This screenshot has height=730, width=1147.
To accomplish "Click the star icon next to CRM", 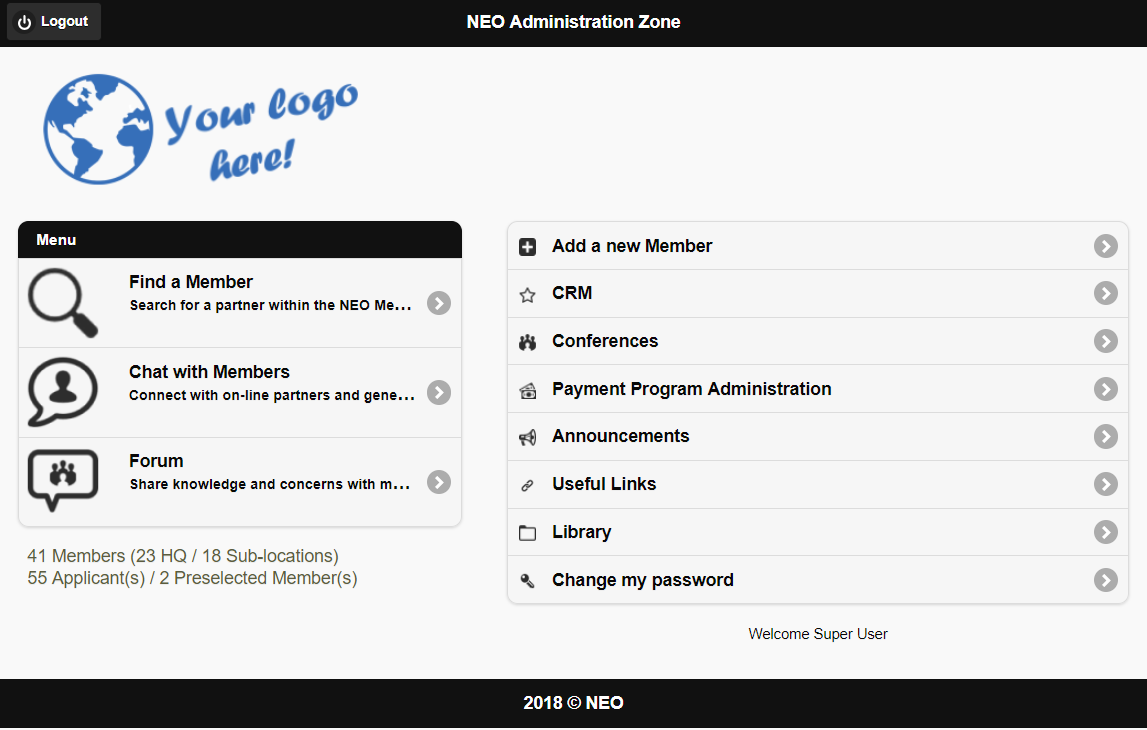I will tap(527, 295).
